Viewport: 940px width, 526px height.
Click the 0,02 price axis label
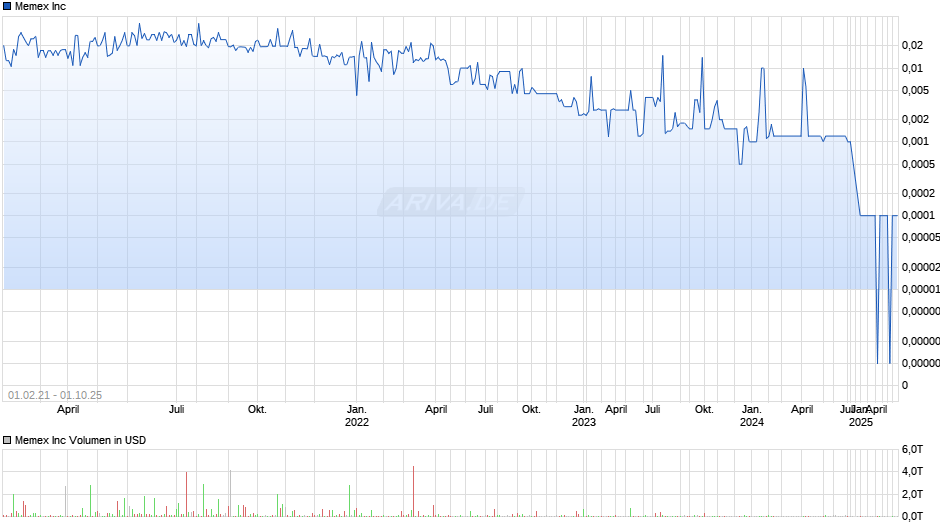coord(912,46)
